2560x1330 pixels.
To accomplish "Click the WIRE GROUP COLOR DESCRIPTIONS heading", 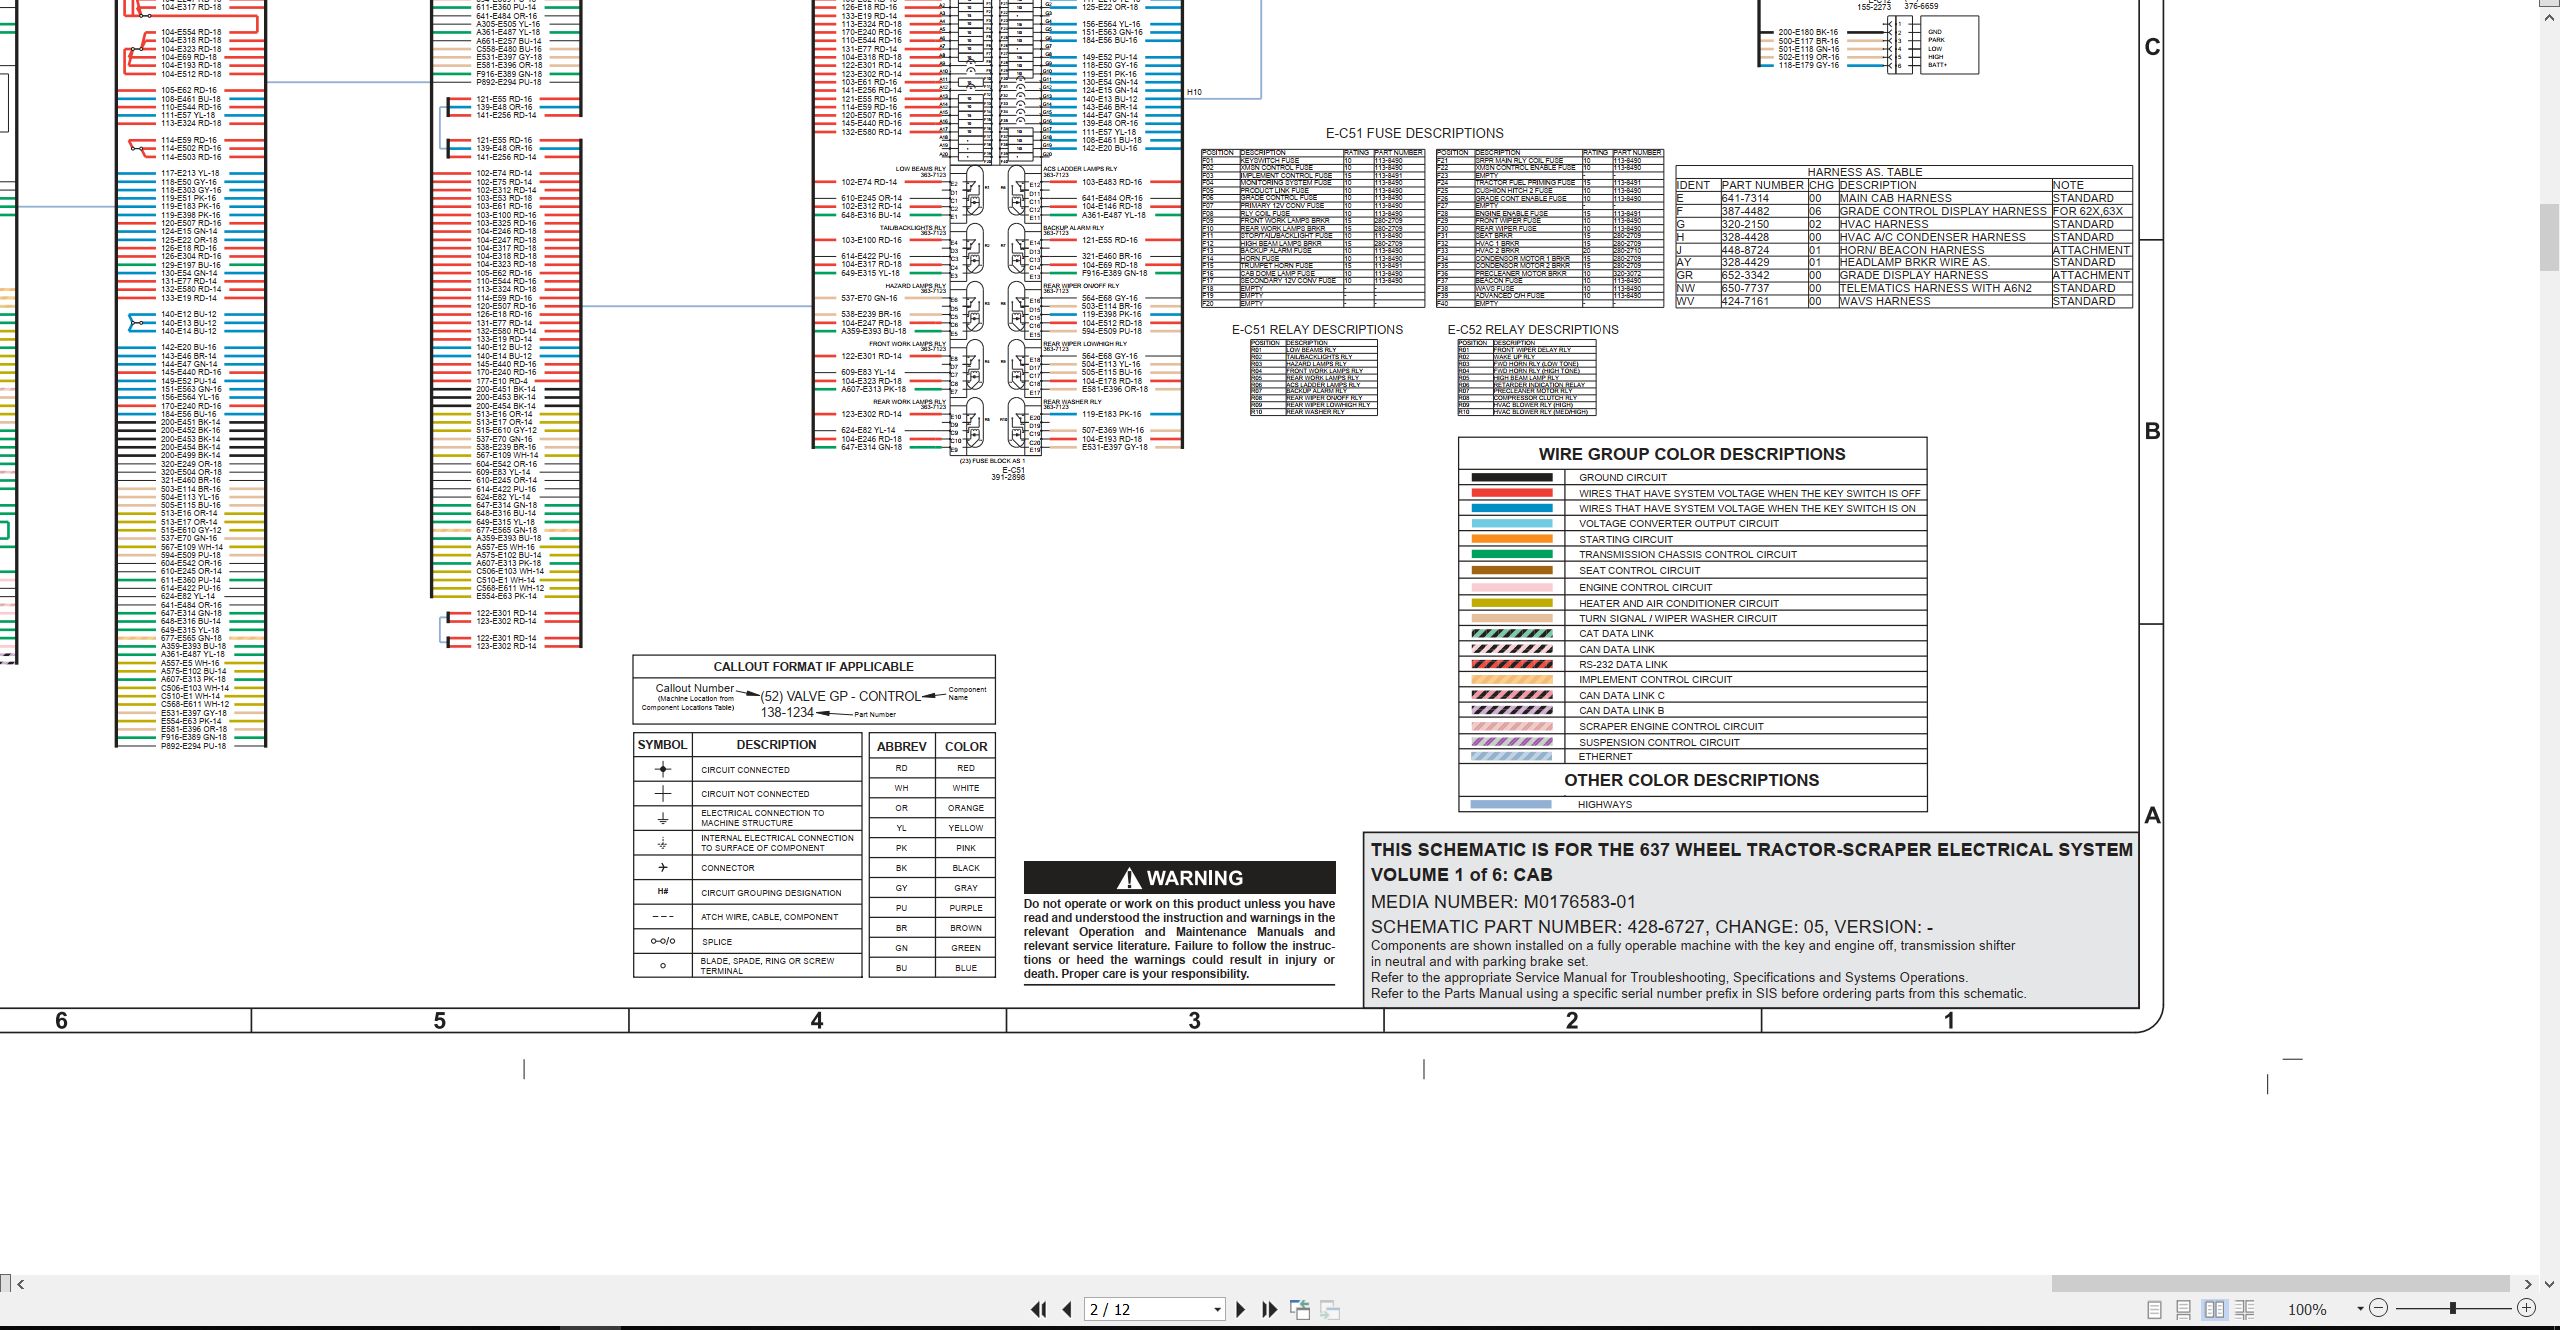I will 1692,454.
